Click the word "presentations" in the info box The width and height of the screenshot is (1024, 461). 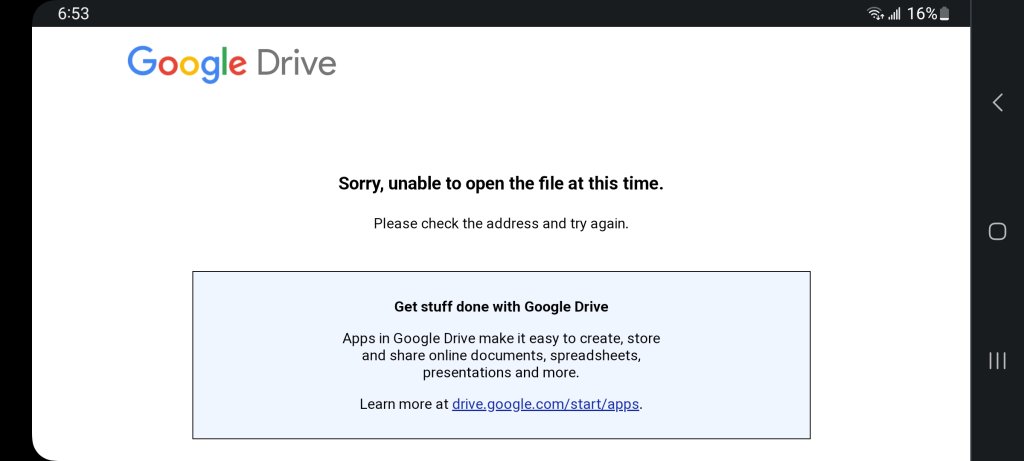click(x=466, y=373)
